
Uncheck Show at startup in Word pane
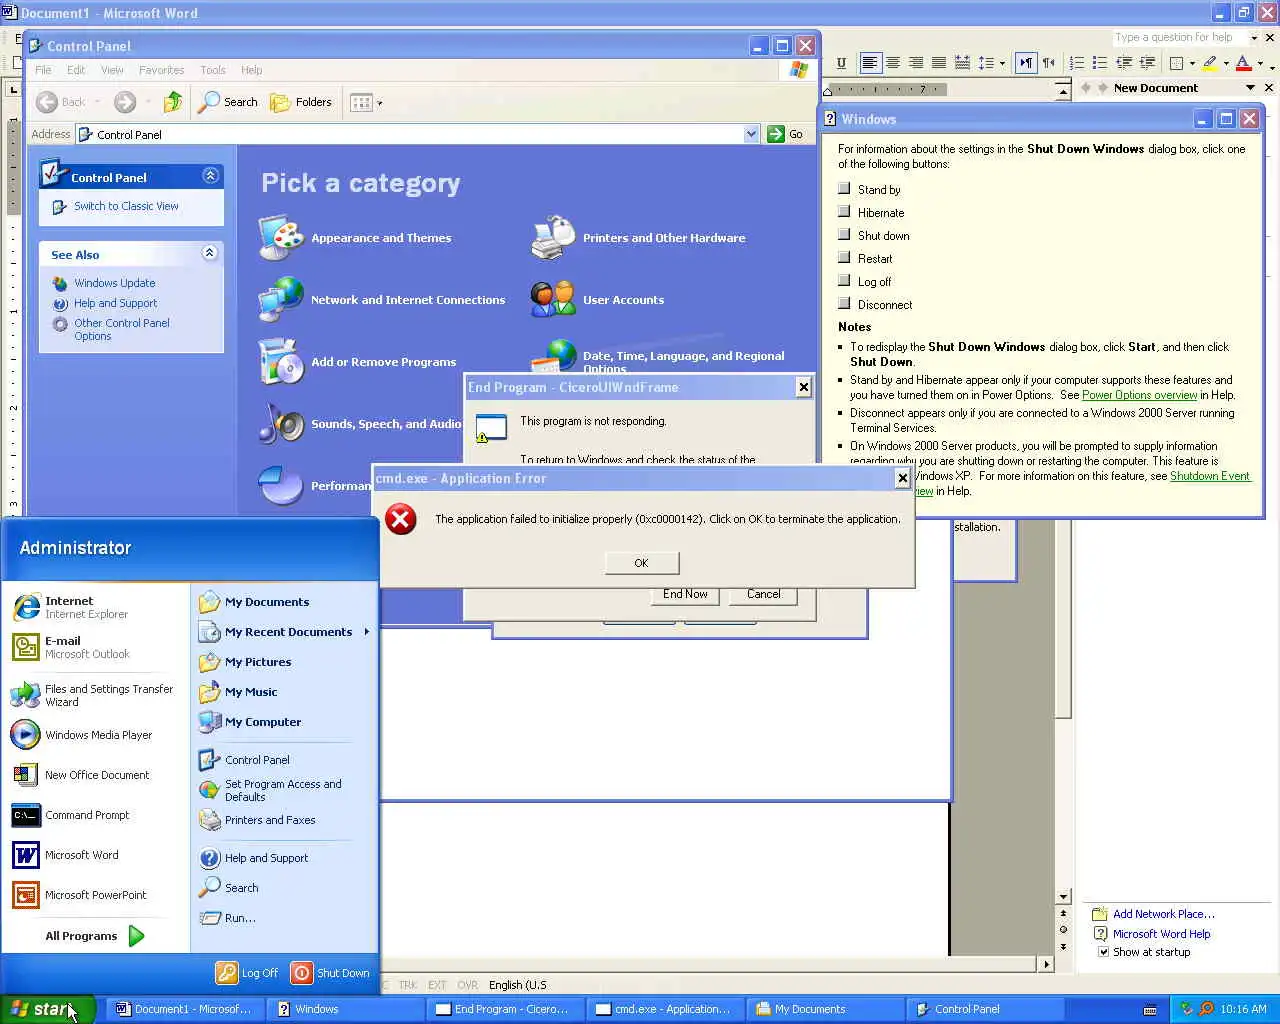[x=1104, y=952]
